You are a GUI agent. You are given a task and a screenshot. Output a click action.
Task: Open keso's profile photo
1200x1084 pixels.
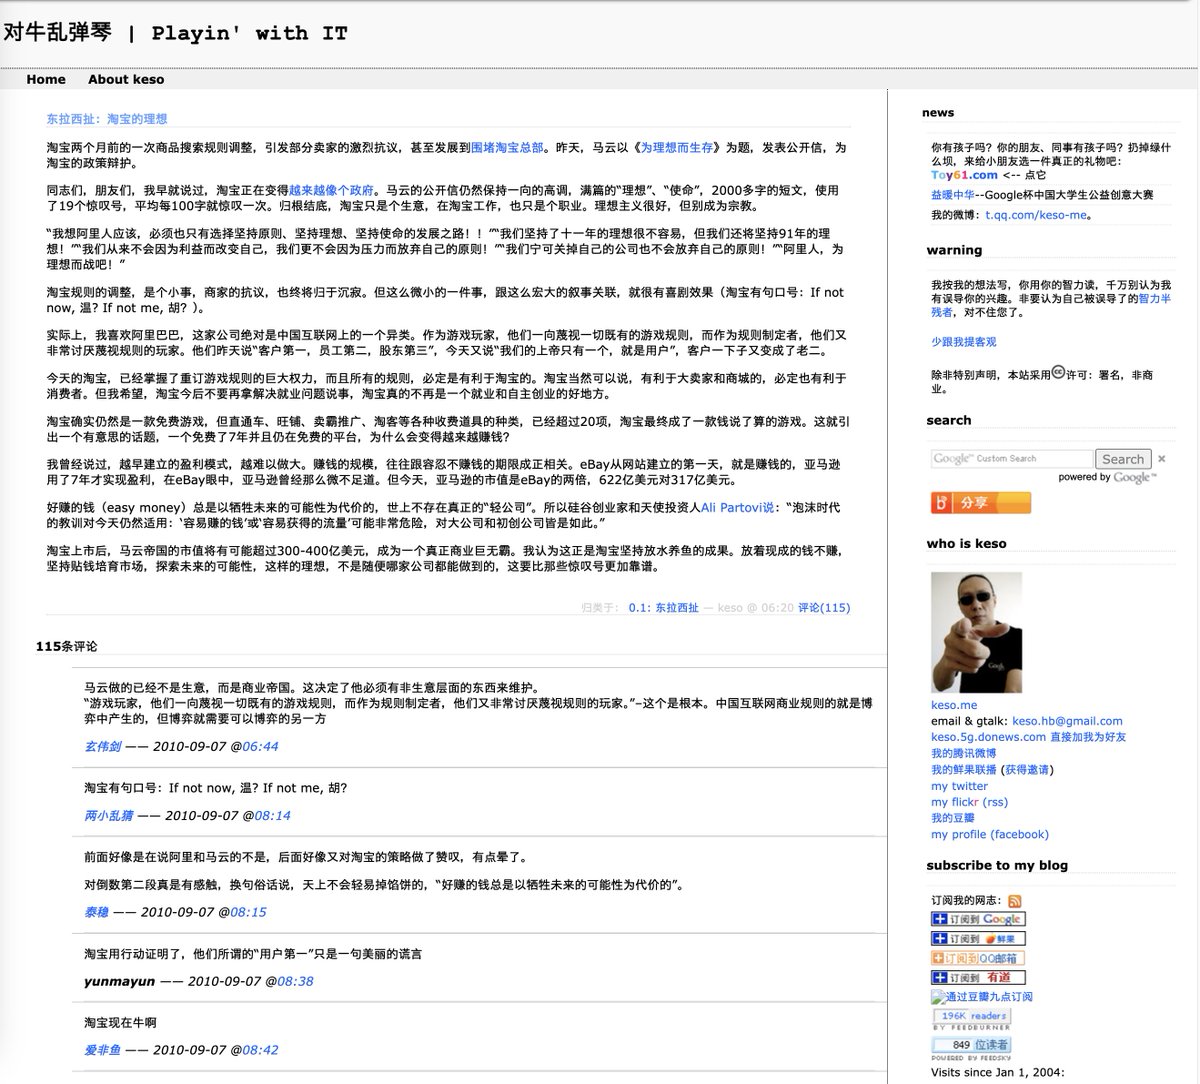point(976,632)
